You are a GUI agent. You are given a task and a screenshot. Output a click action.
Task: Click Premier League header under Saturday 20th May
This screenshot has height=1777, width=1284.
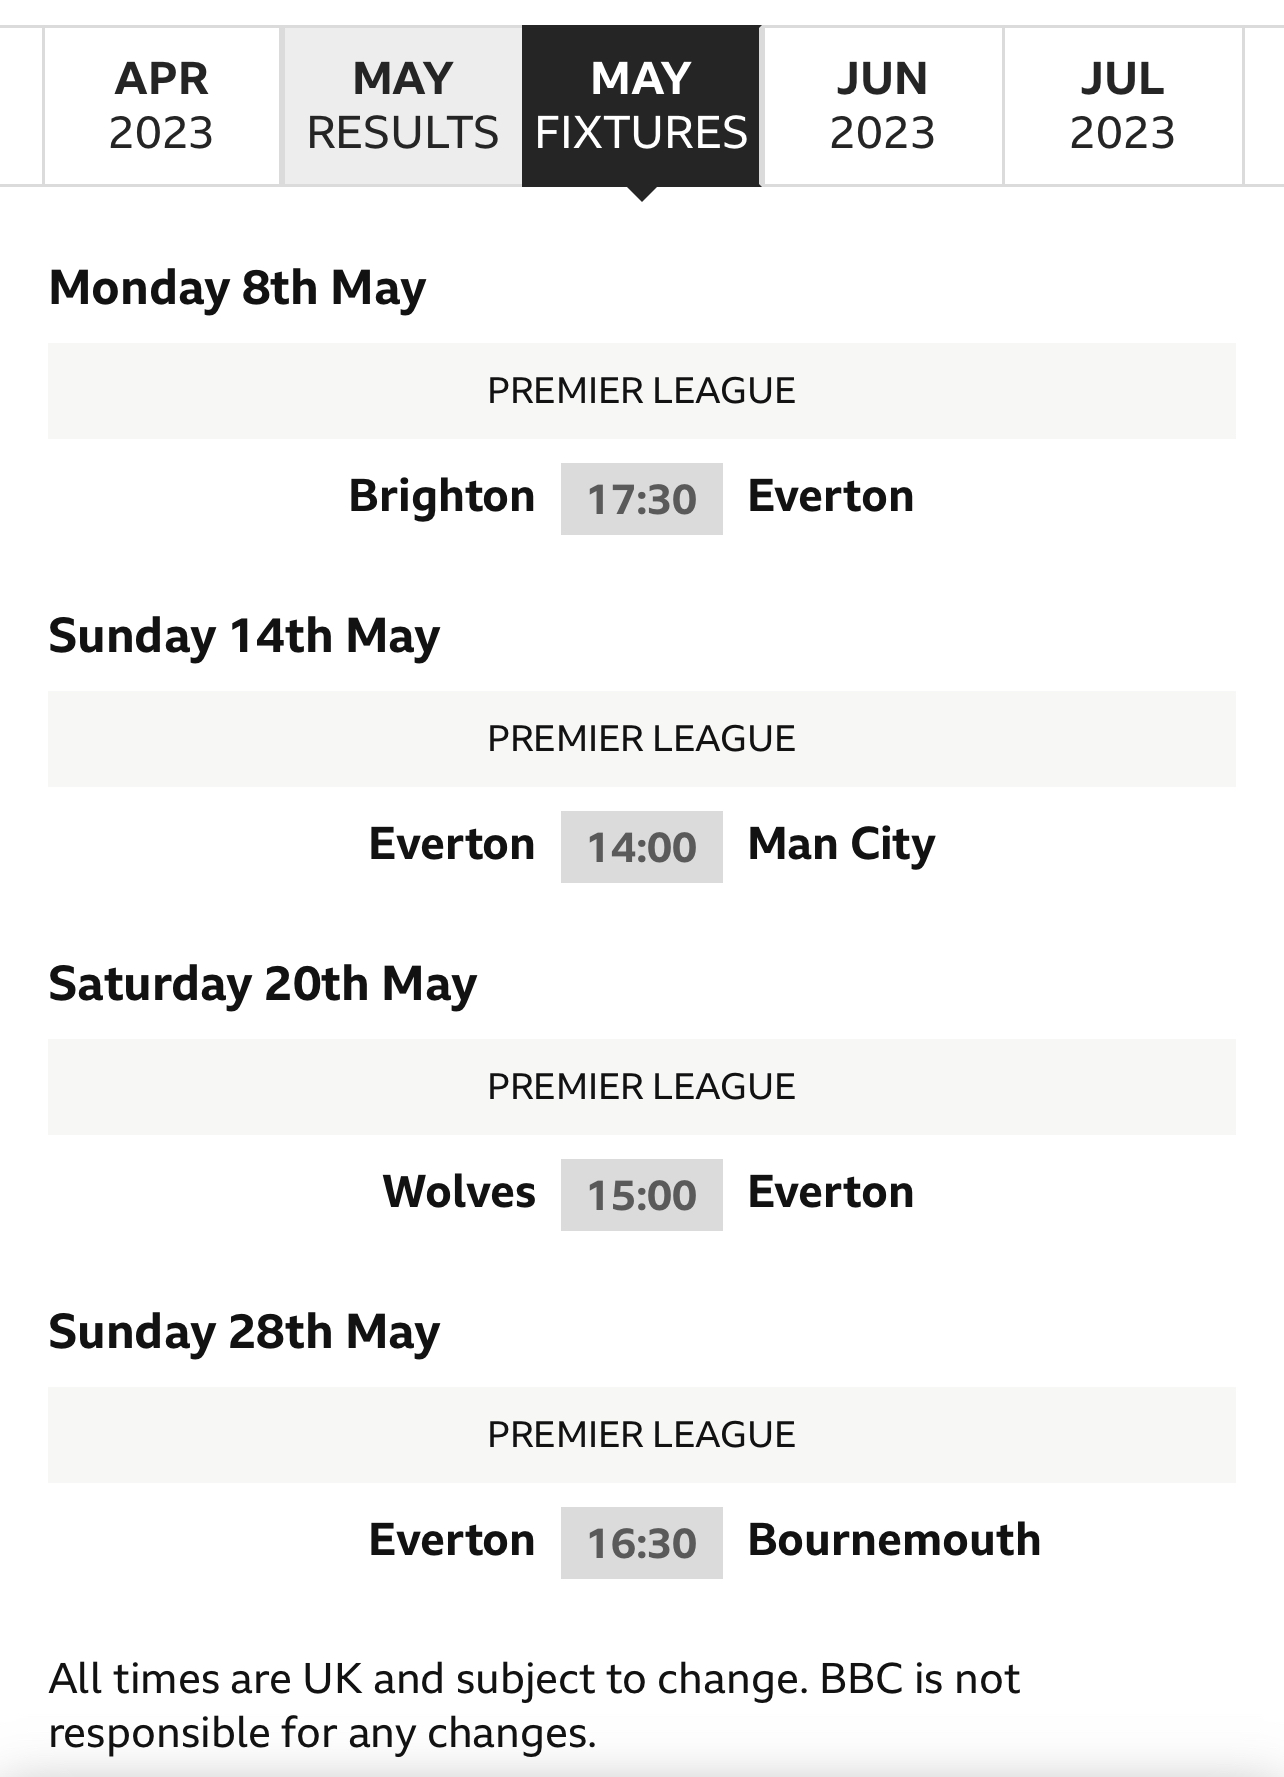point(642,1087)
